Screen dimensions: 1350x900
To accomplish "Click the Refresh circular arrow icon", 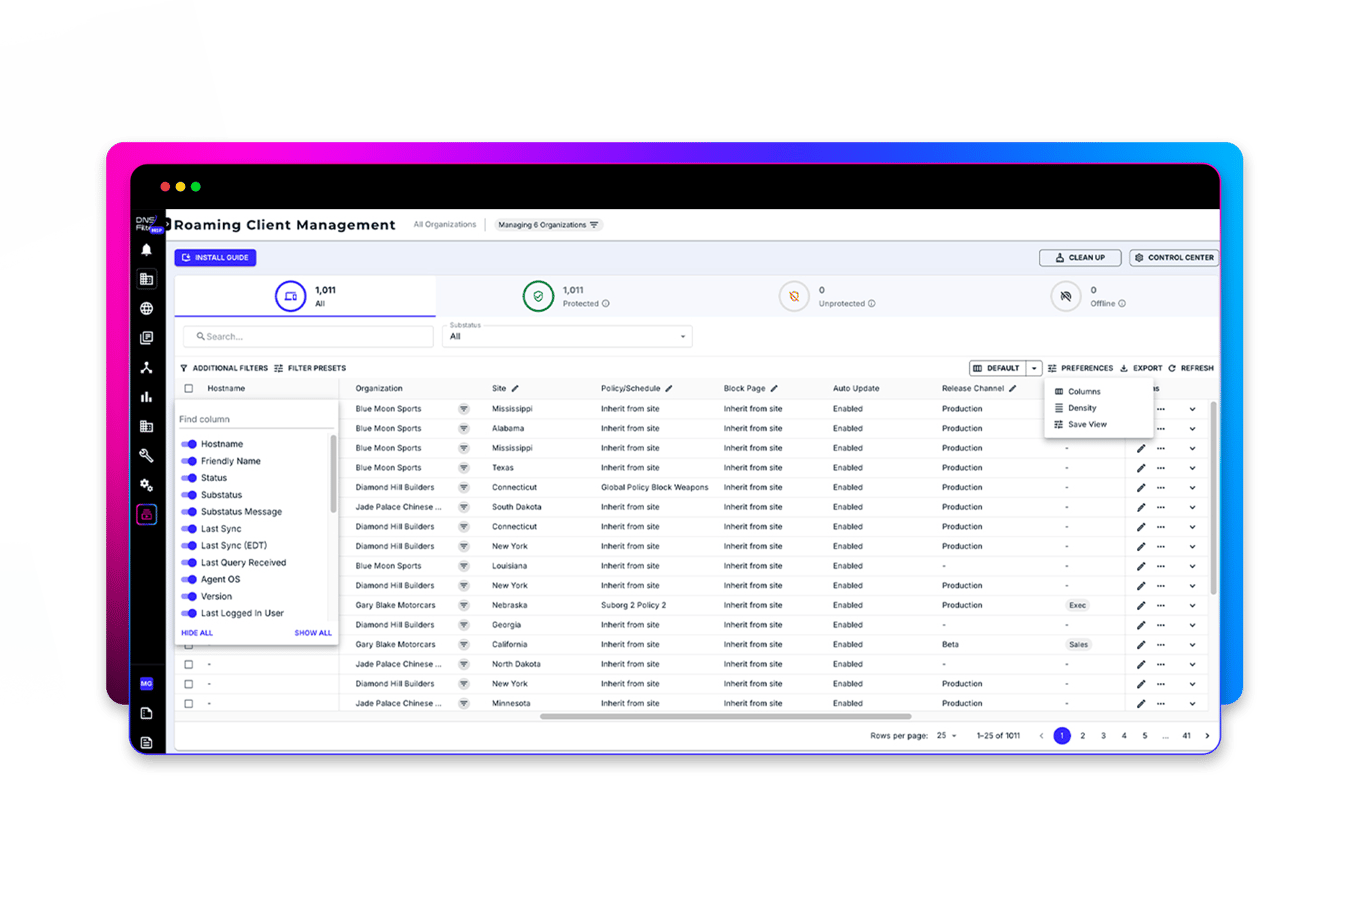I will coord(1172,368).
